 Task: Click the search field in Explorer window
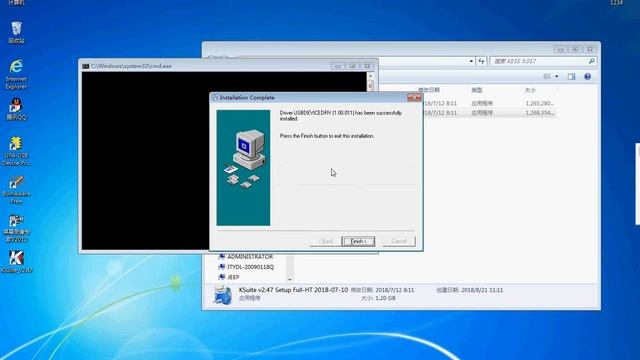pos(539,61)
